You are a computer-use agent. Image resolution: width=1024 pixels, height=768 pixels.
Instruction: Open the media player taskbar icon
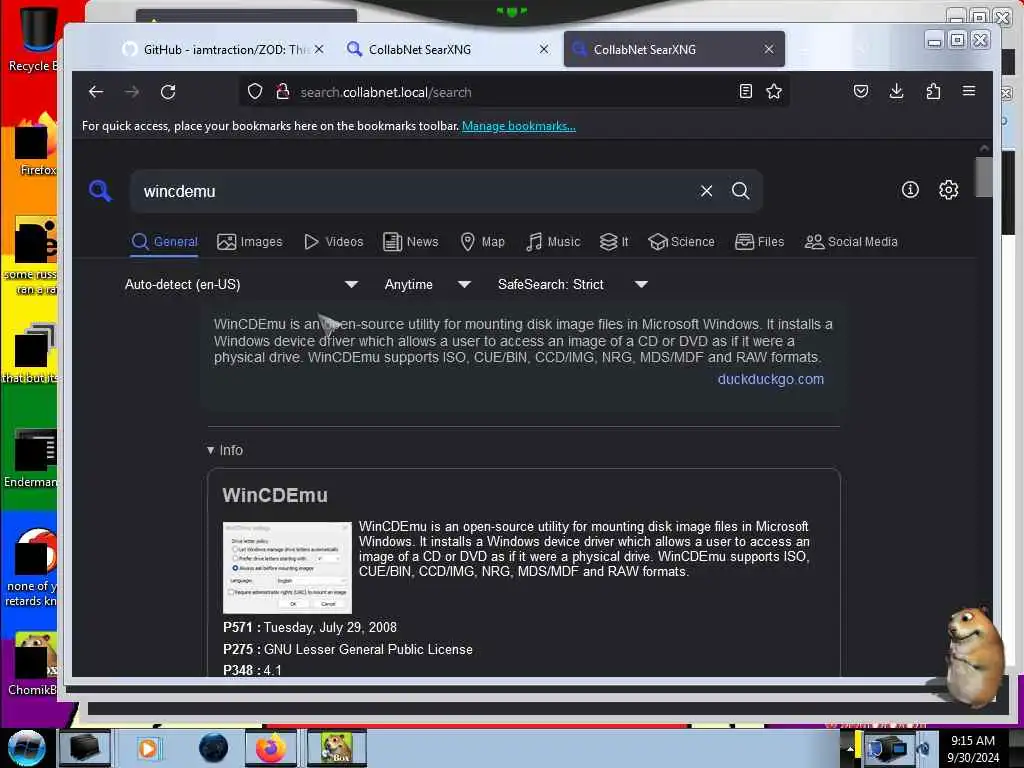pos(148,748)
